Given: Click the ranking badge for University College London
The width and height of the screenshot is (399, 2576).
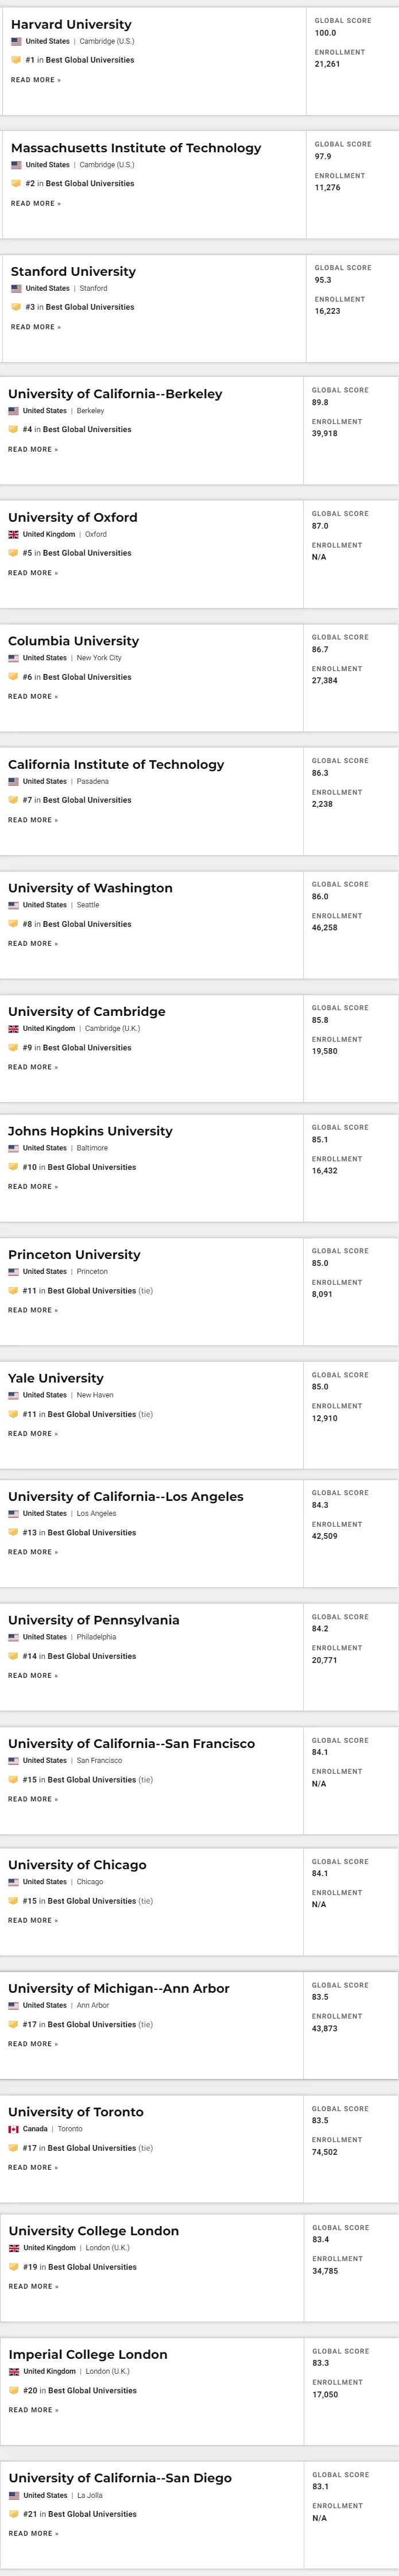Looking at the screenshot, I should point(14,2267).
